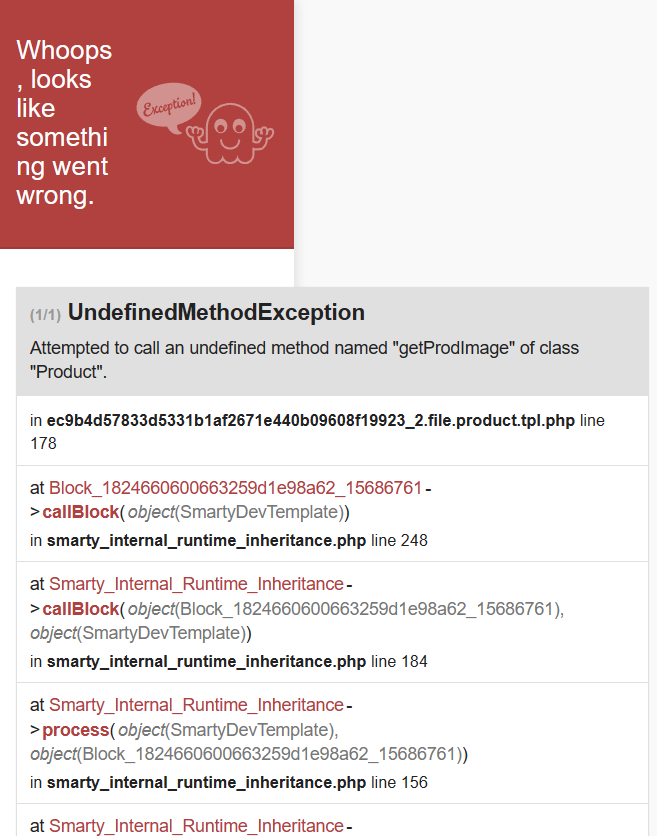This screenshot has width=657, height=836.
Task: Click the process method name
Action: (76, 729)
